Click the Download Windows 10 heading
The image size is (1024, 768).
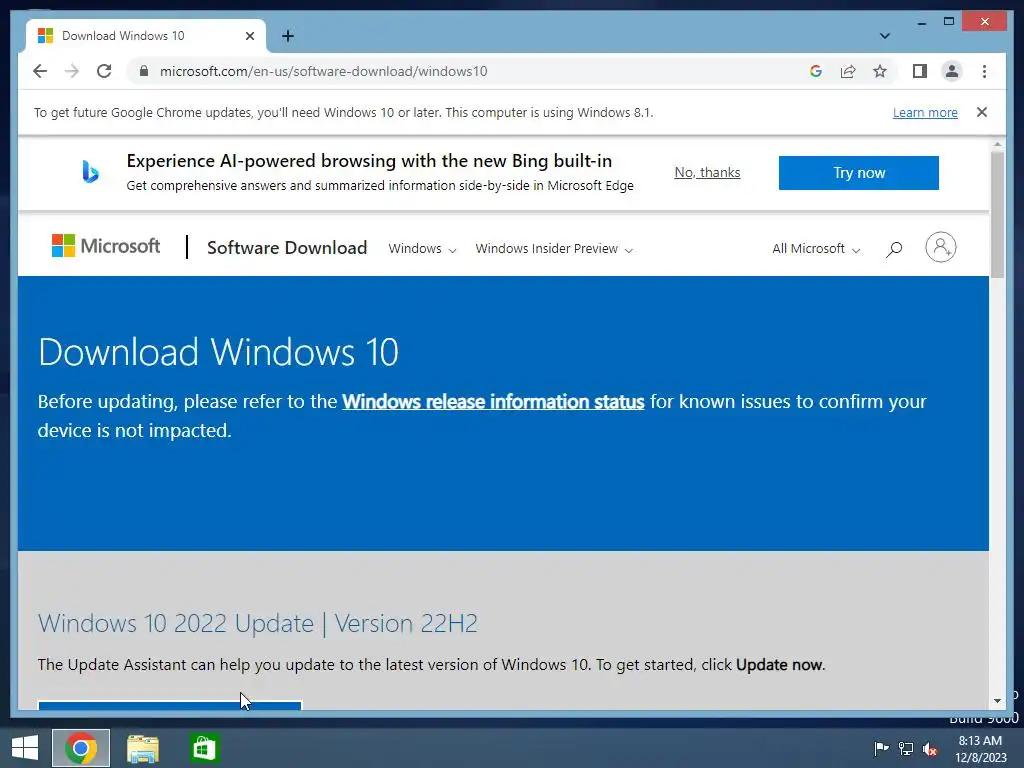coord(218,352)
